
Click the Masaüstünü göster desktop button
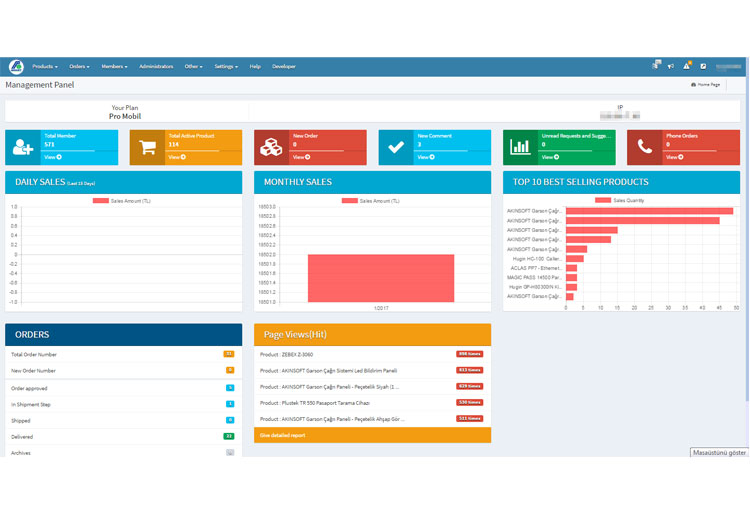719,452
